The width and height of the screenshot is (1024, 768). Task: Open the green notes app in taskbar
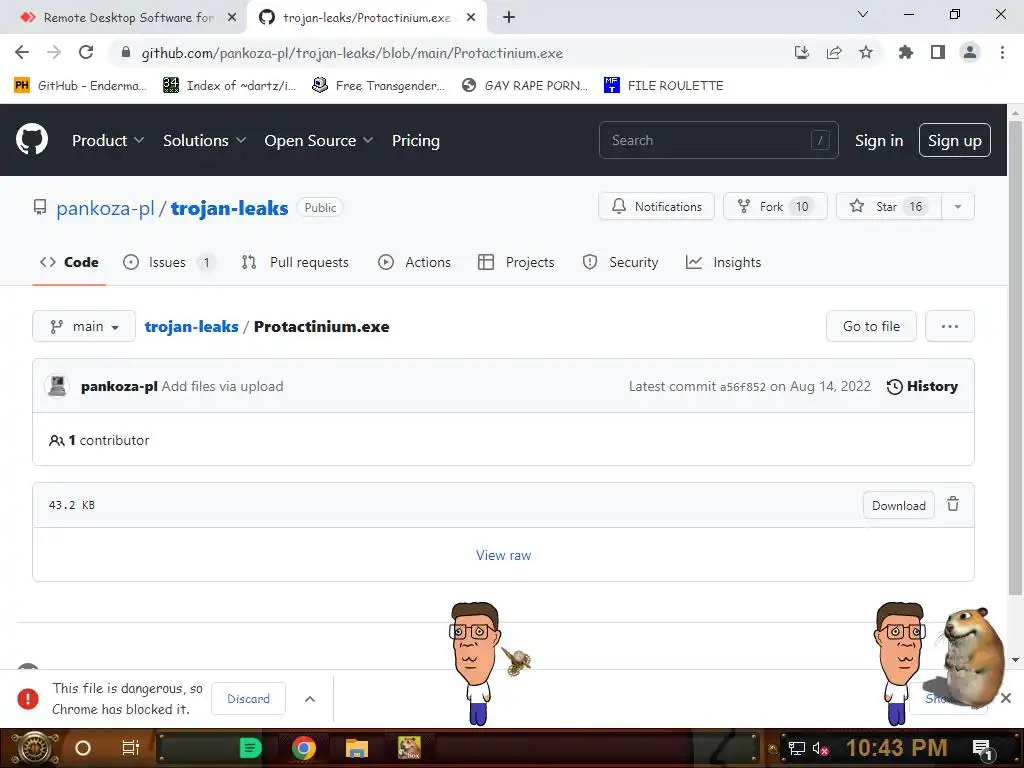(250, 748)
